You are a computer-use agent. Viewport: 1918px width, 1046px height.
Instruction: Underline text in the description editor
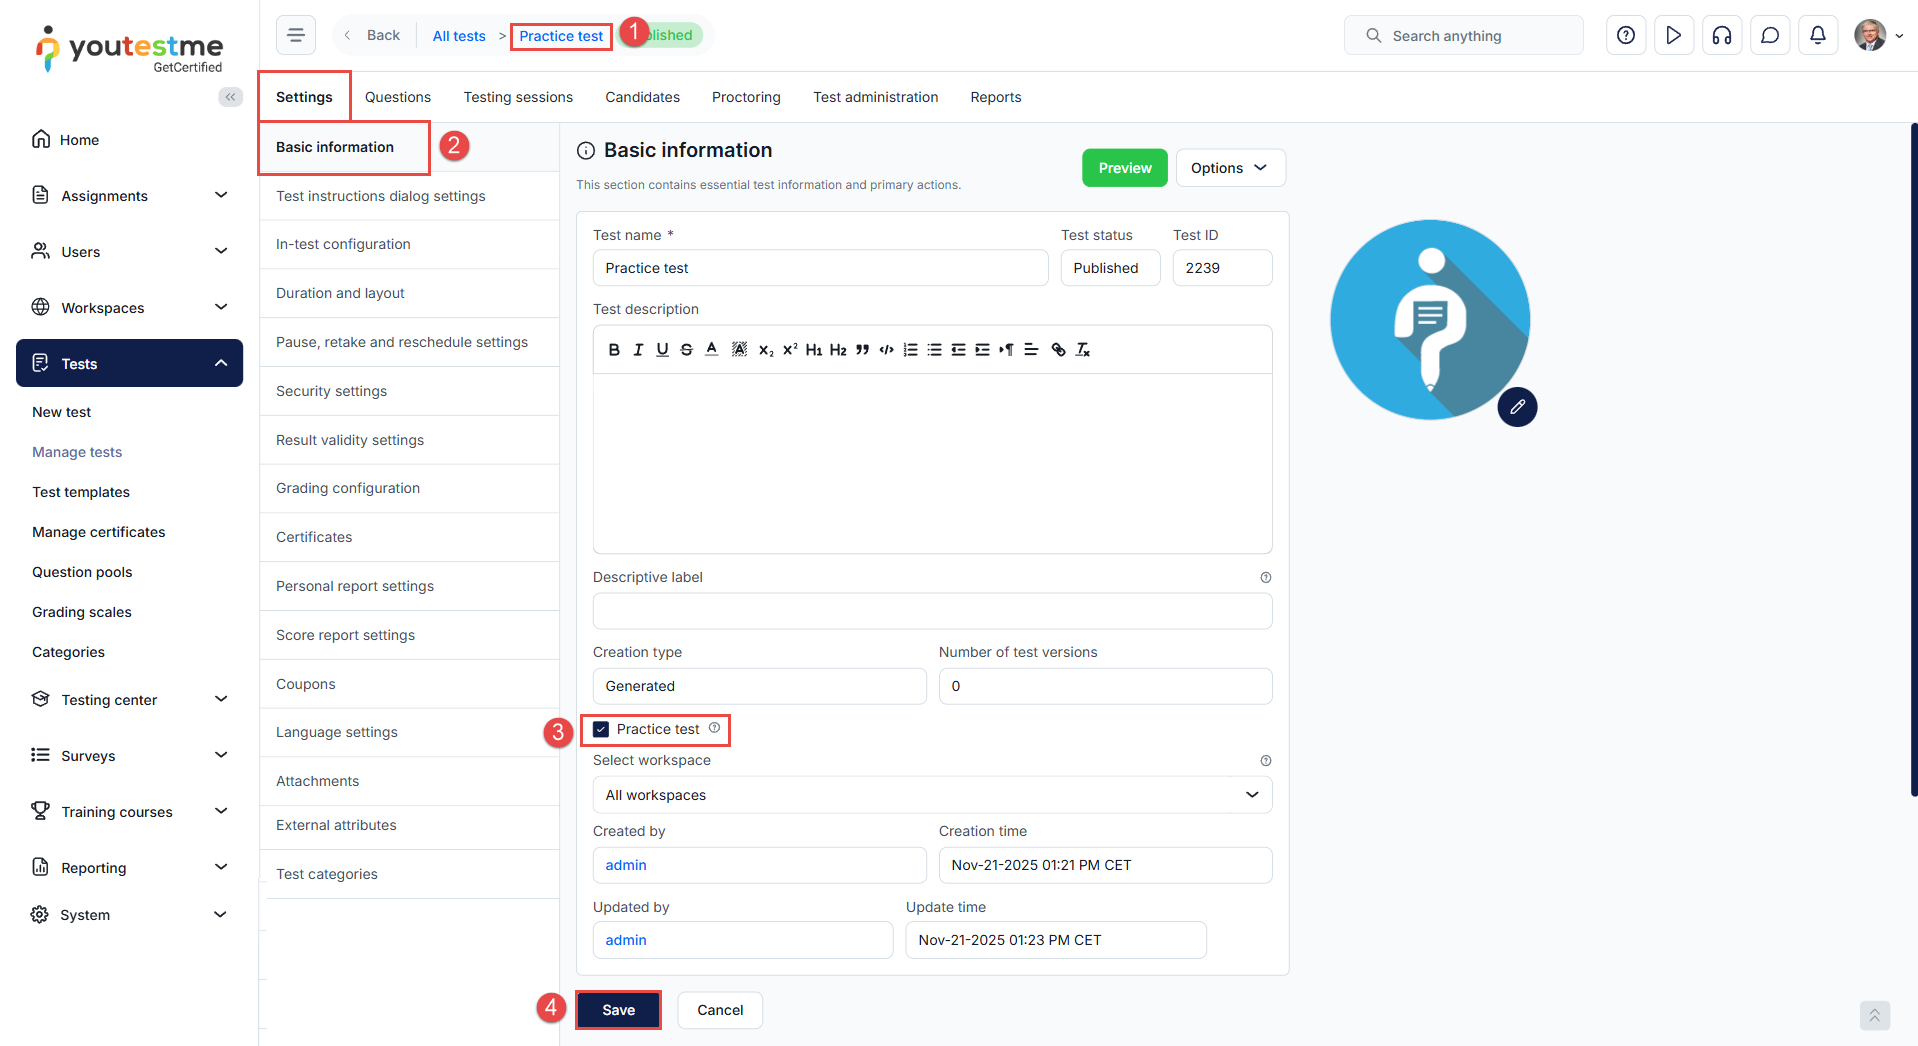coord(662,350)
